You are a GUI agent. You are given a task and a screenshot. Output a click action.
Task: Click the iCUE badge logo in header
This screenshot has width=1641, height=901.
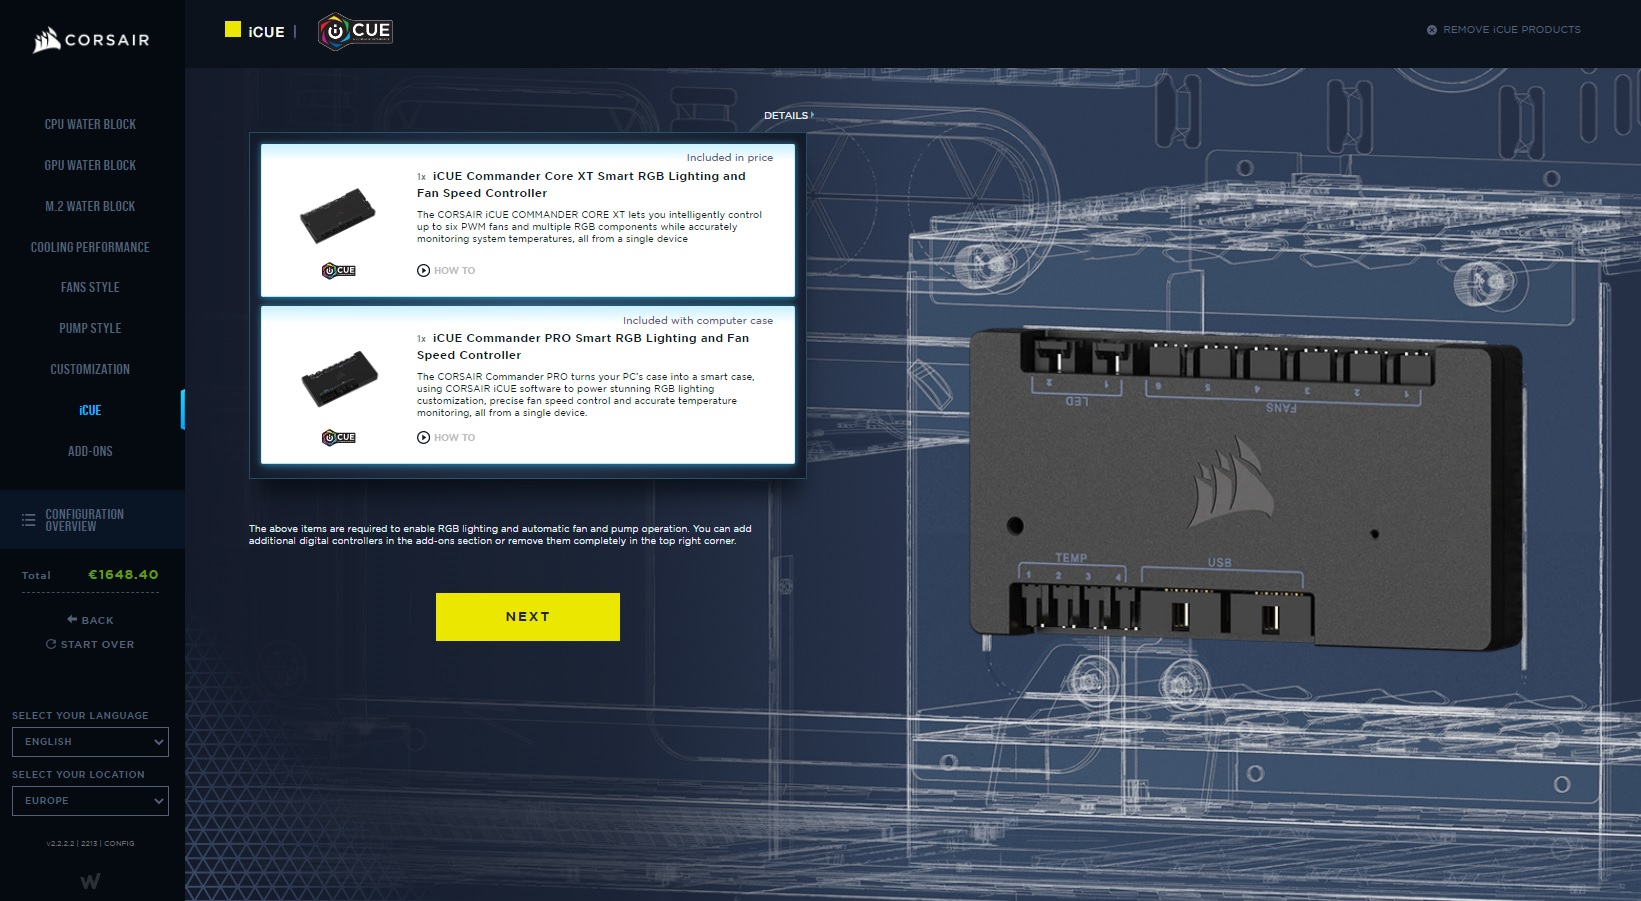point(355,31)
